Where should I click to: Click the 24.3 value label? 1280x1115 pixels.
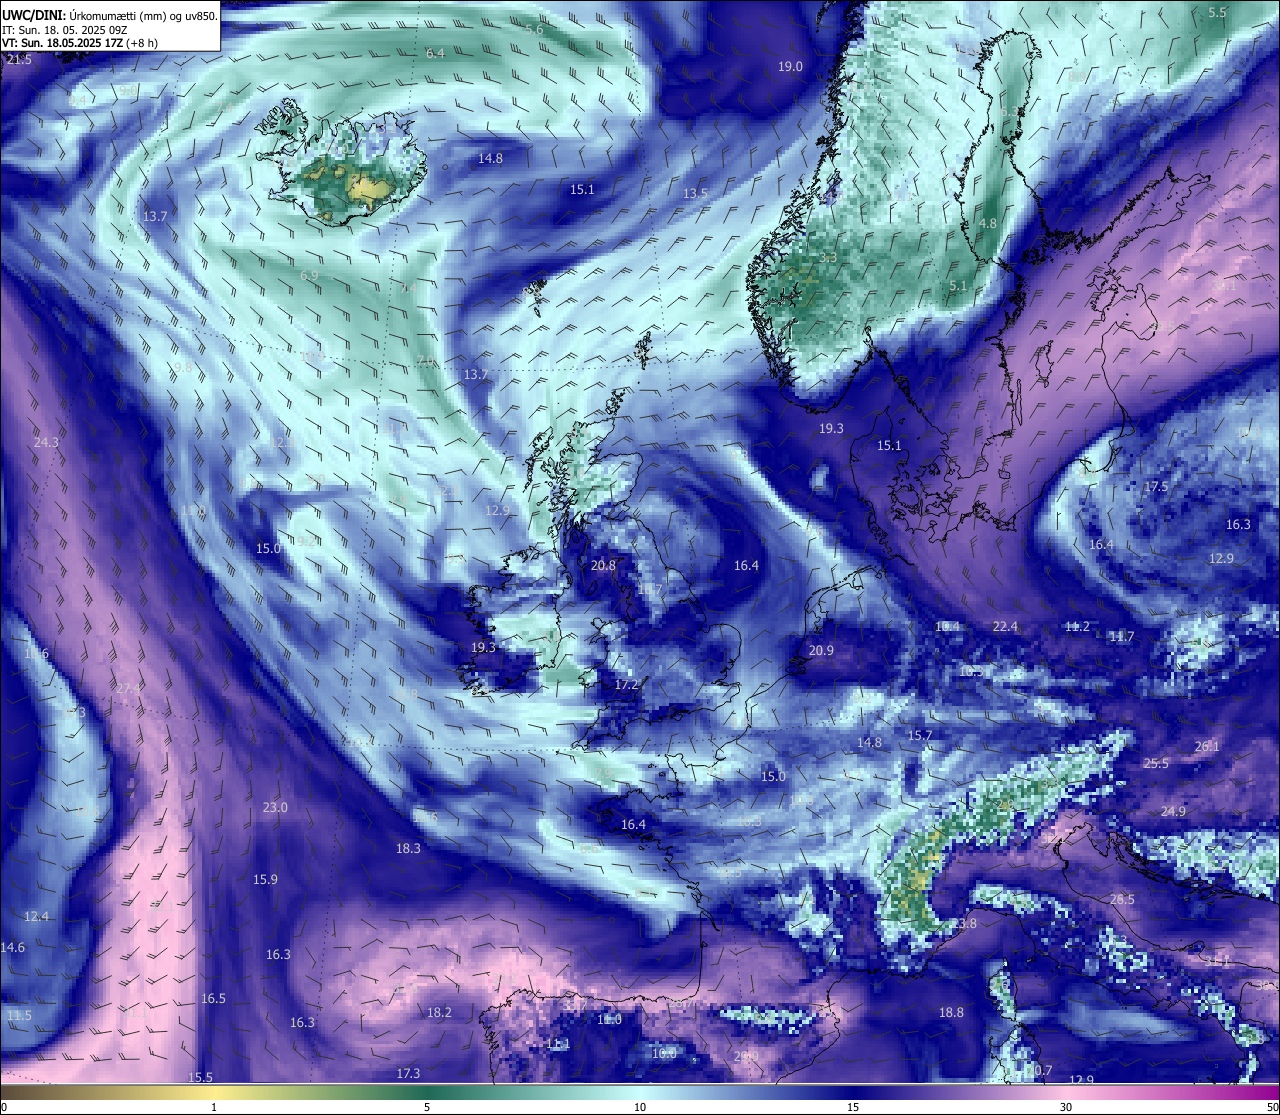(46, 442)
